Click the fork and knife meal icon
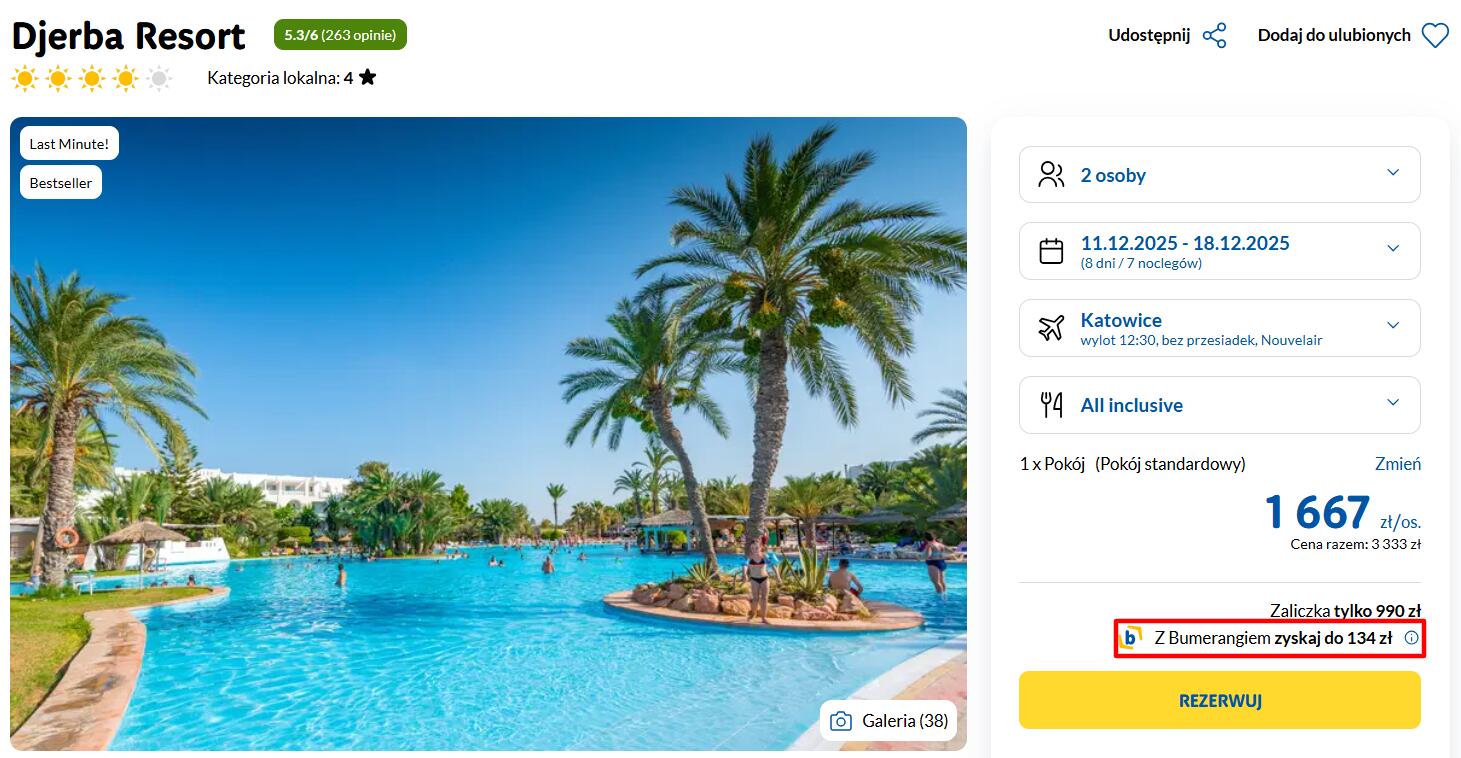The height and width of the screenshot is (758, 1461). tap(1051, 405)
